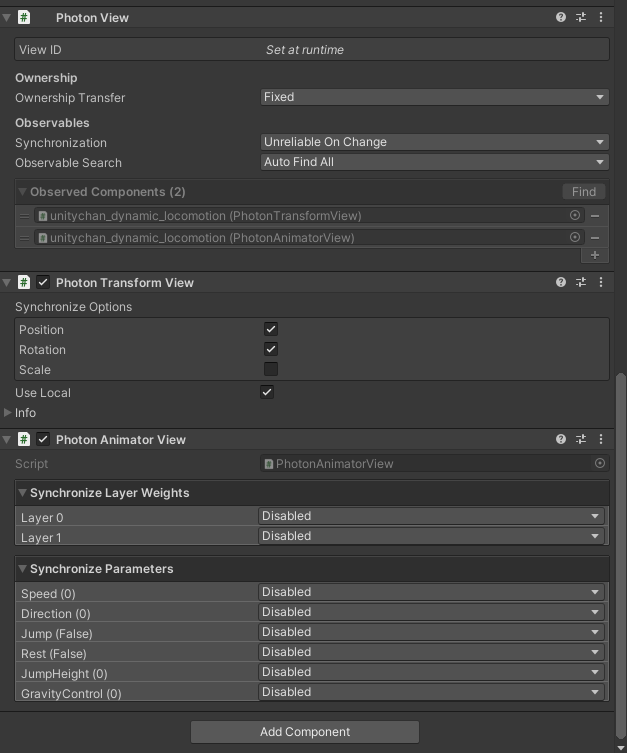Select unitychan_dynamic_locomotion (PhotonAnimatorView) field

[309, 238]
